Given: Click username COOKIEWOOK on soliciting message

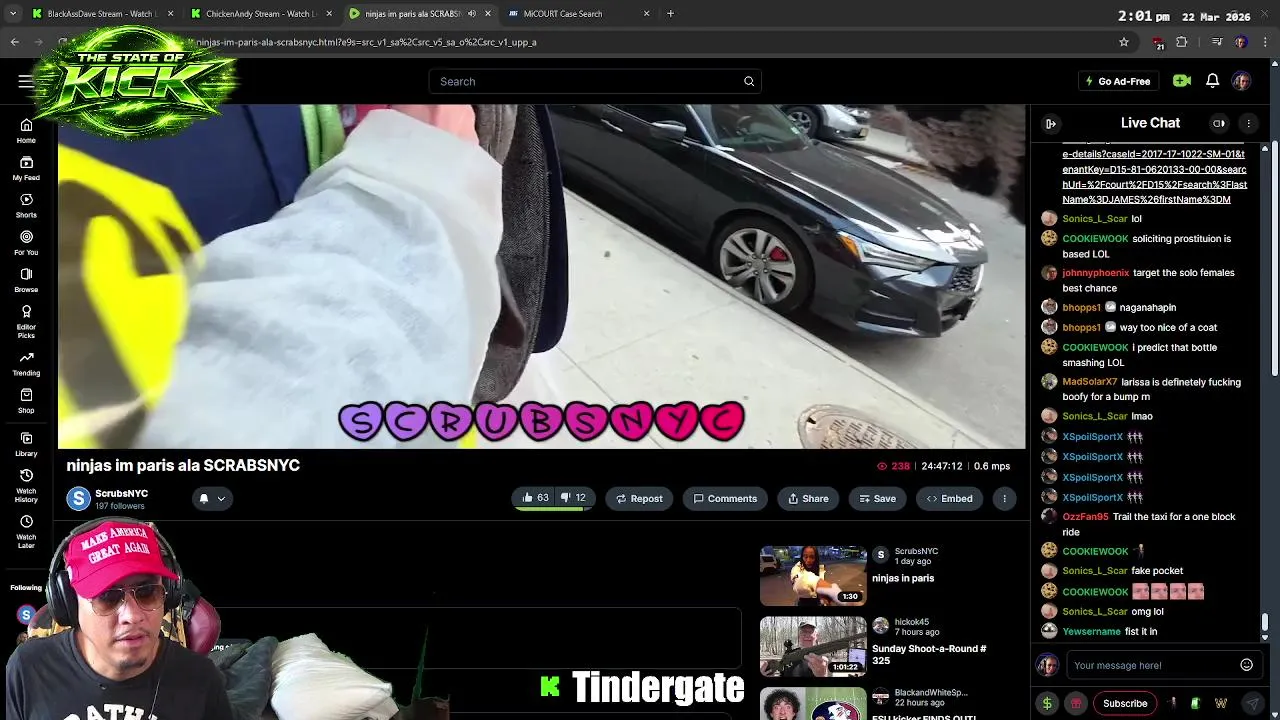Looking at the screenshot, I should (x=1095, y=238).
